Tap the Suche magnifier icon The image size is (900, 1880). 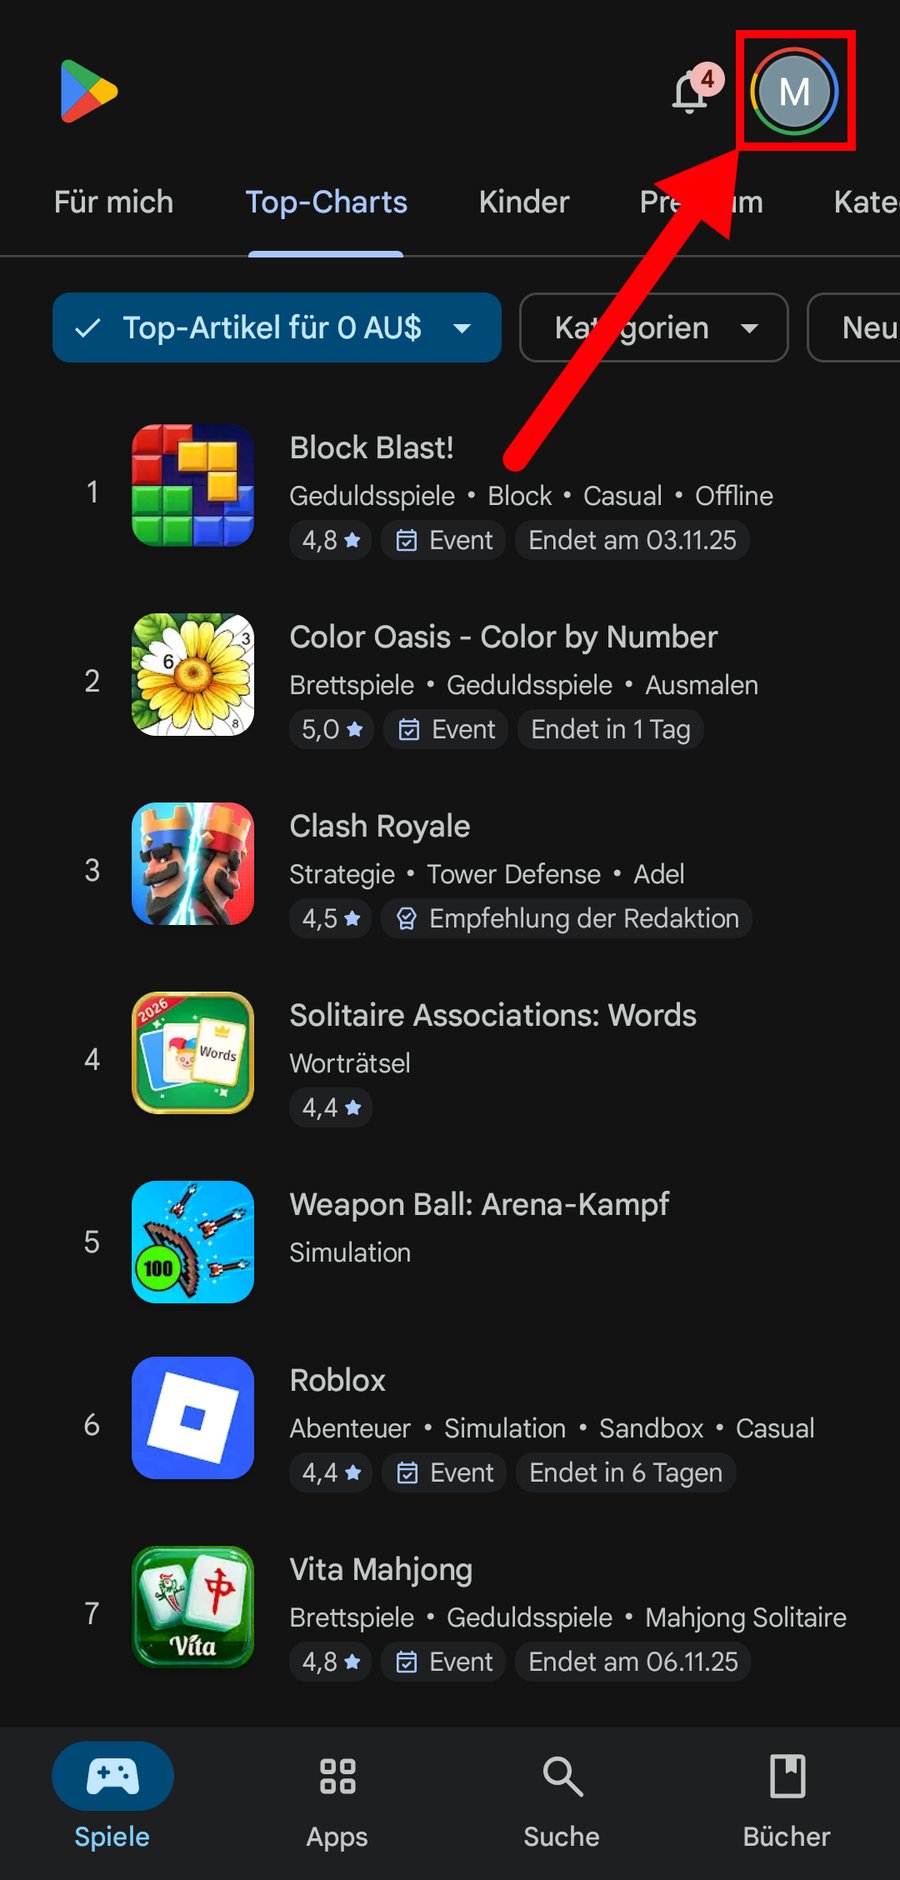562,1777
